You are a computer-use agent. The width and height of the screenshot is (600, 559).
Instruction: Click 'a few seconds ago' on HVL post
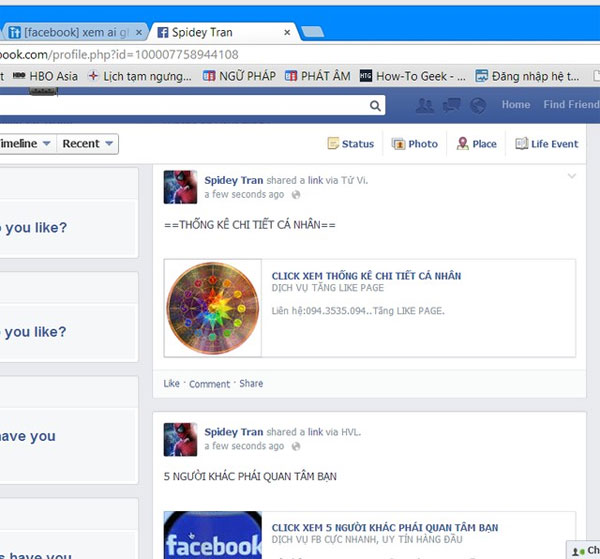(244, 446)
